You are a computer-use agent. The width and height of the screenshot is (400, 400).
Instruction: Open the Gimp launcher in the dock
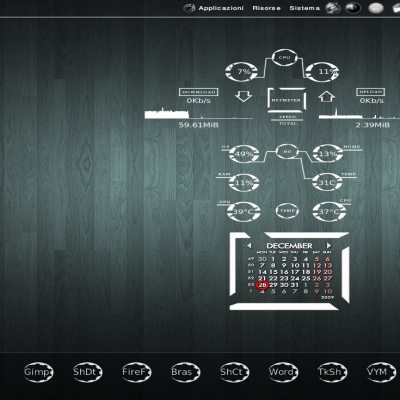tap(38, 372)
